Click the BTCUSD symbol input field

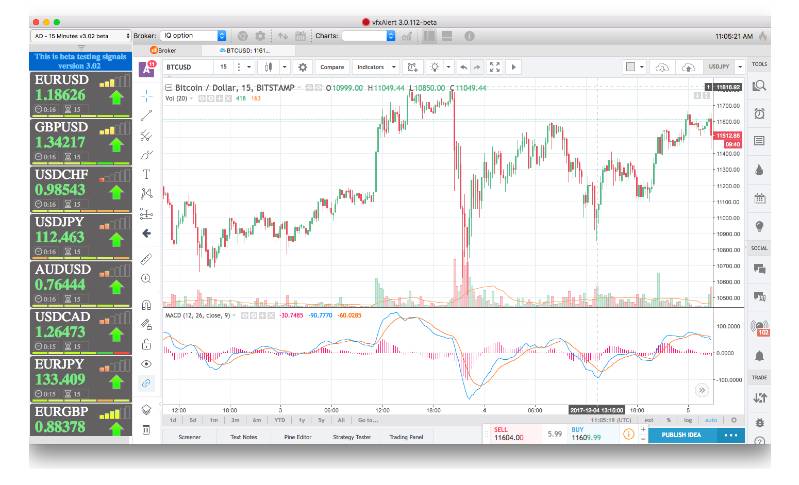coord(188,67)
